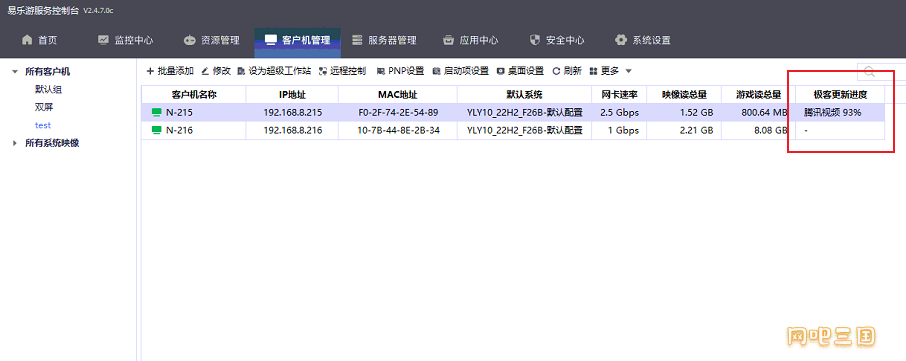Sort by 默认系统 column header
This screenshot has height=361, width=906.
[x=525, y=95]
